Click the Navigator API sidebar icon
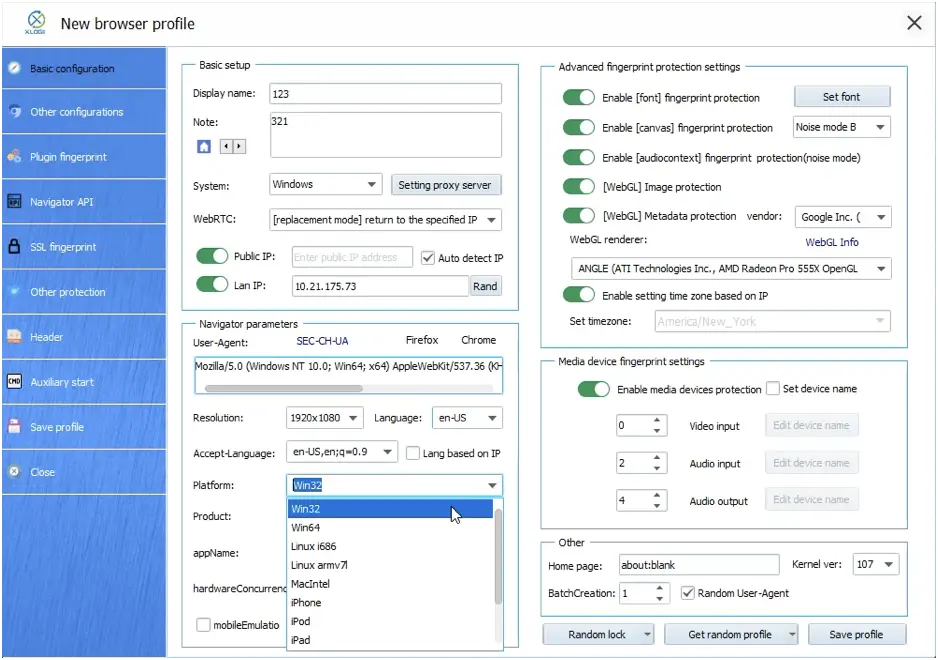Image resolution: width=938 pixels, height=660 pixels. [14, 201]
